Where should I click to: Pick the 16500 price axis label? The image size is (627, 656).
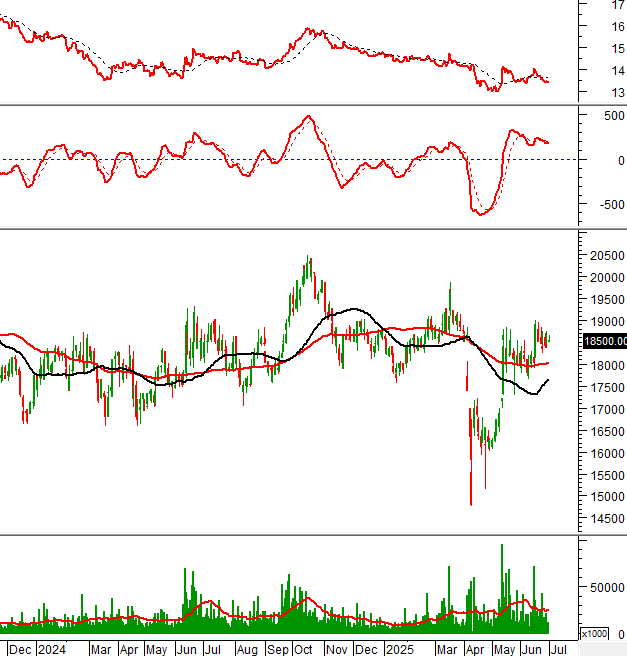click(607, 432)
